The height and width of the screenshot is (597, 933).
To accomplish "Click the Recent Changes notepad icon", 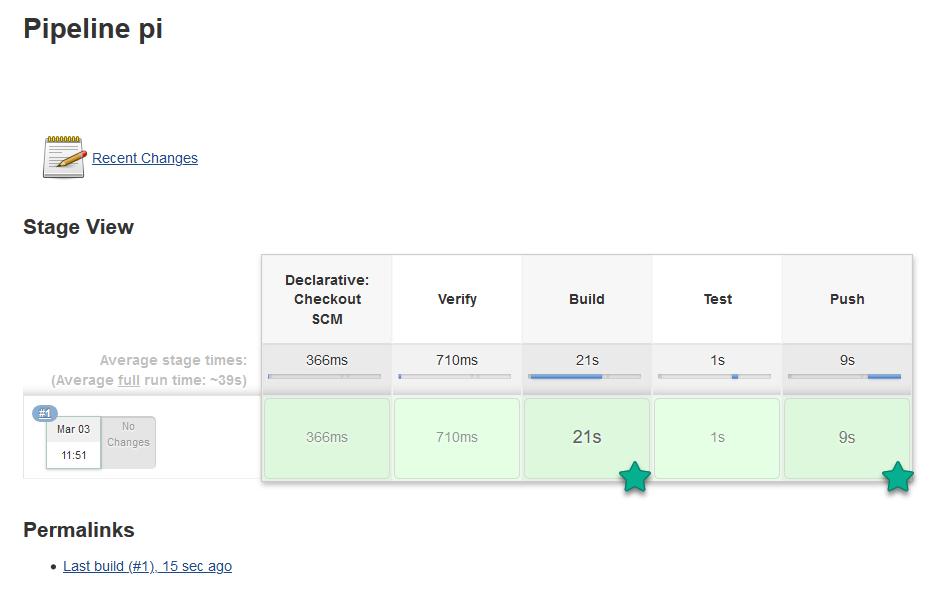I will click(x=64, y=157).
